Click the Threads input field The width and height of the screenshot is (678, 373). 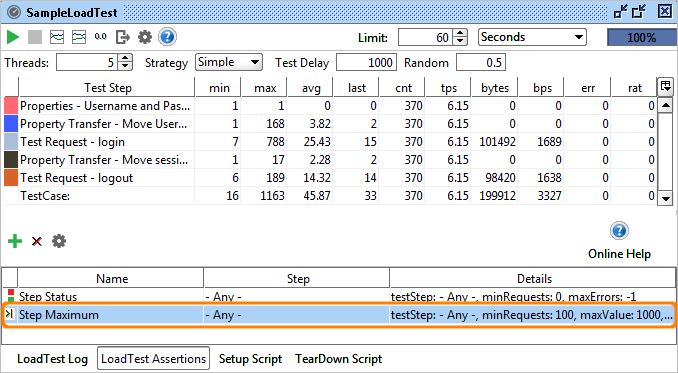[87, 62]
